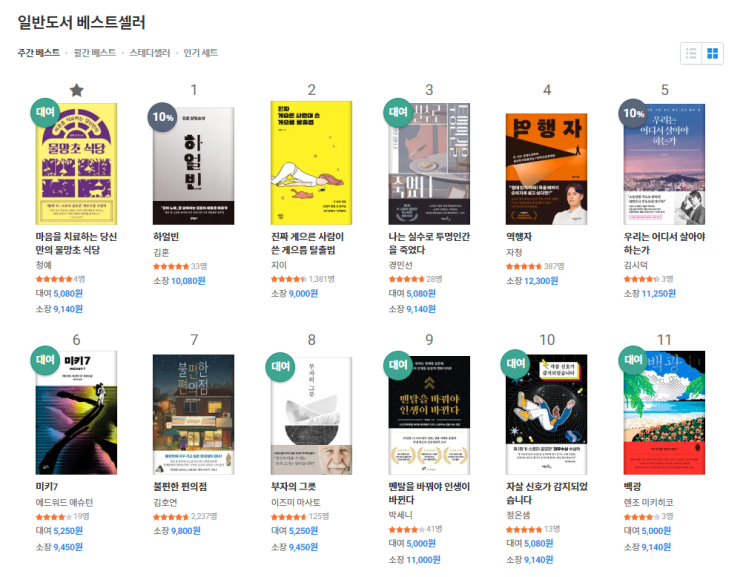Open 부자의 그릇 cover thumbnail
Viewport: 743px width, 577px height.
pos(311,415)
